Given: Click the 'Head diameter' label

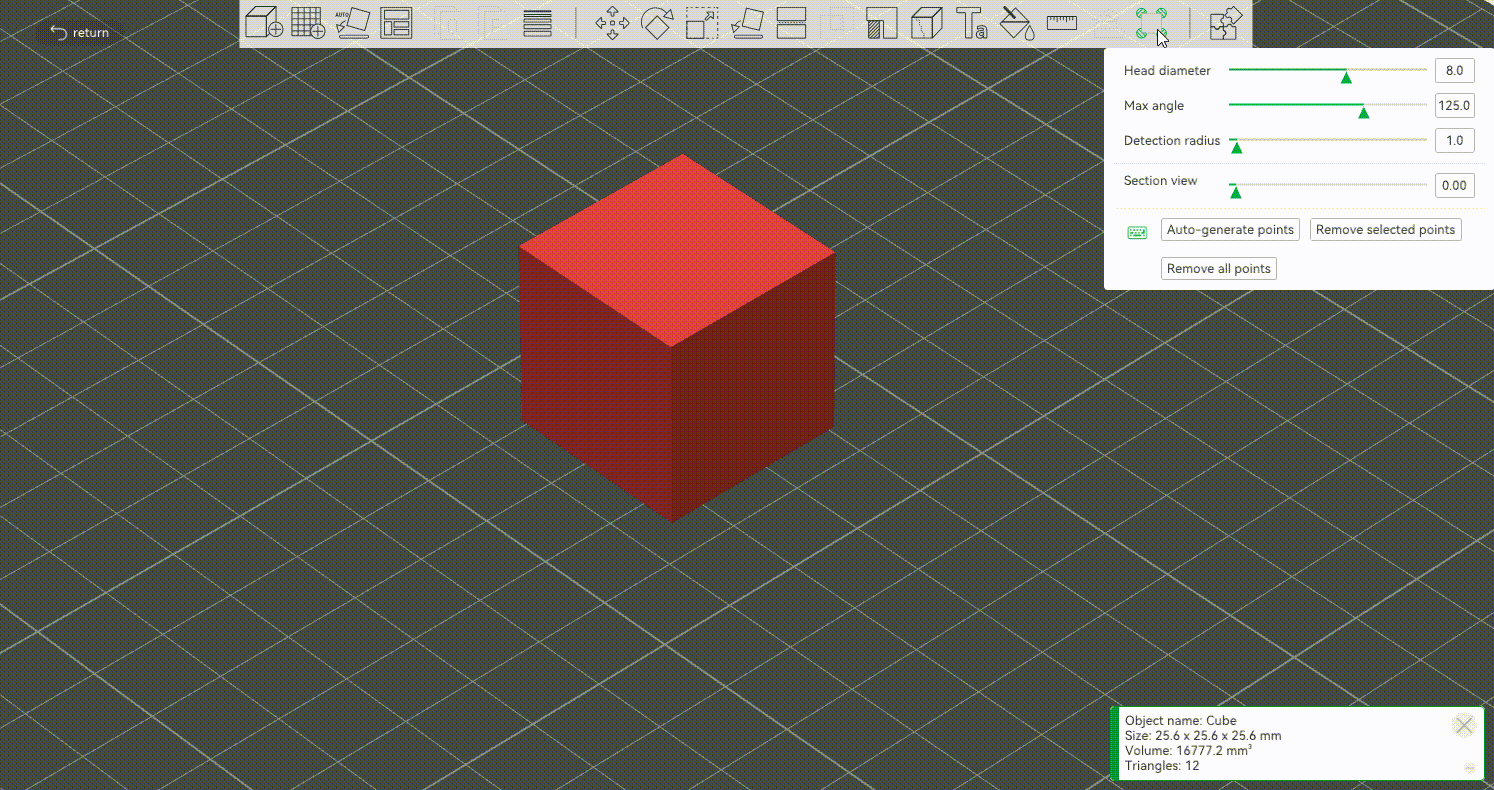Looking at the screenshot, I should point(1167,71).
